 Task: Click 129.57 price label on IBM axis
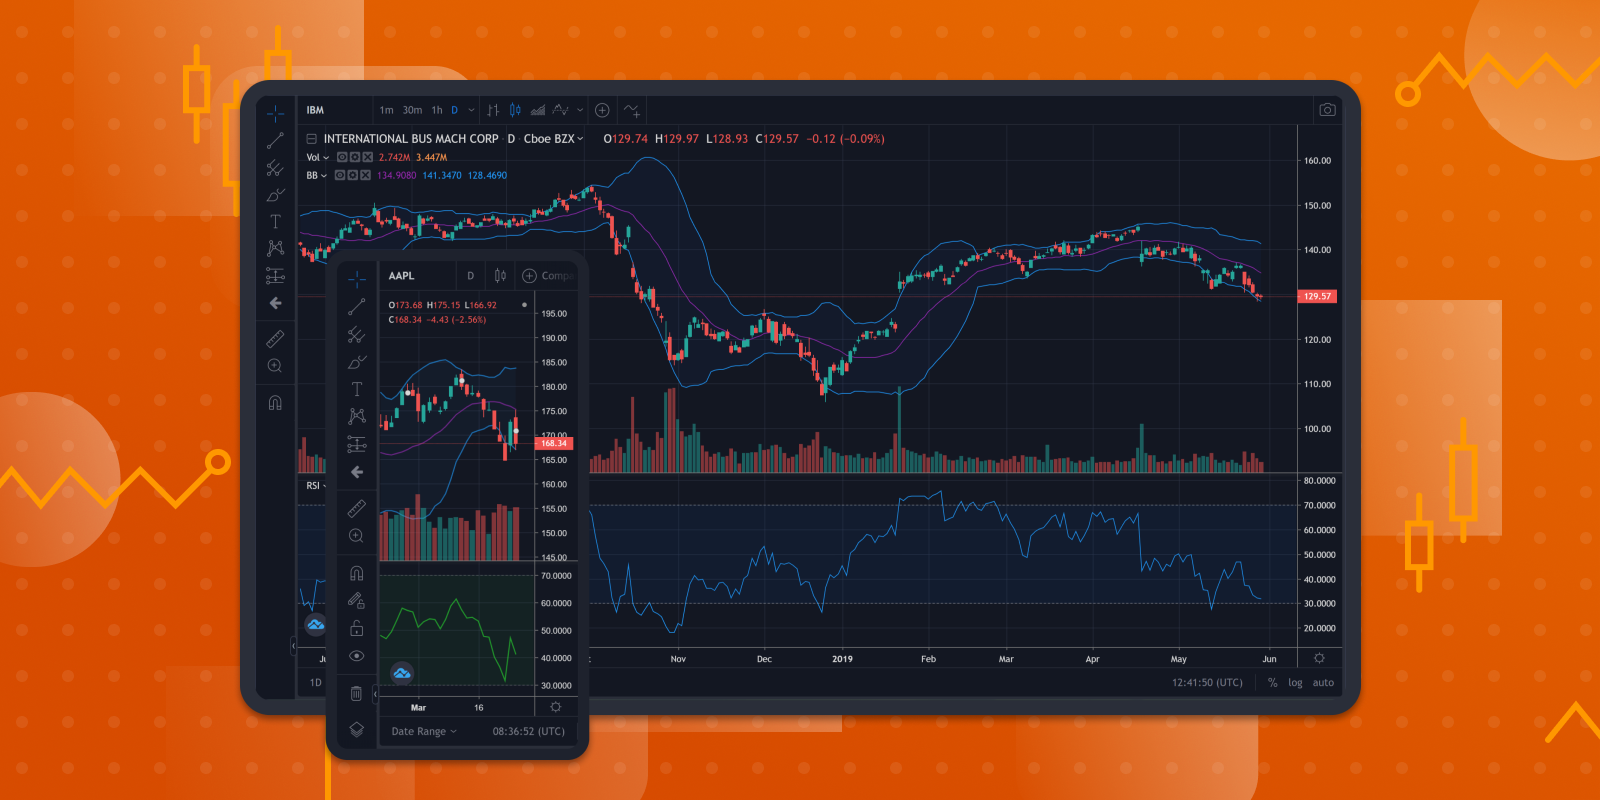(1317, 296)
